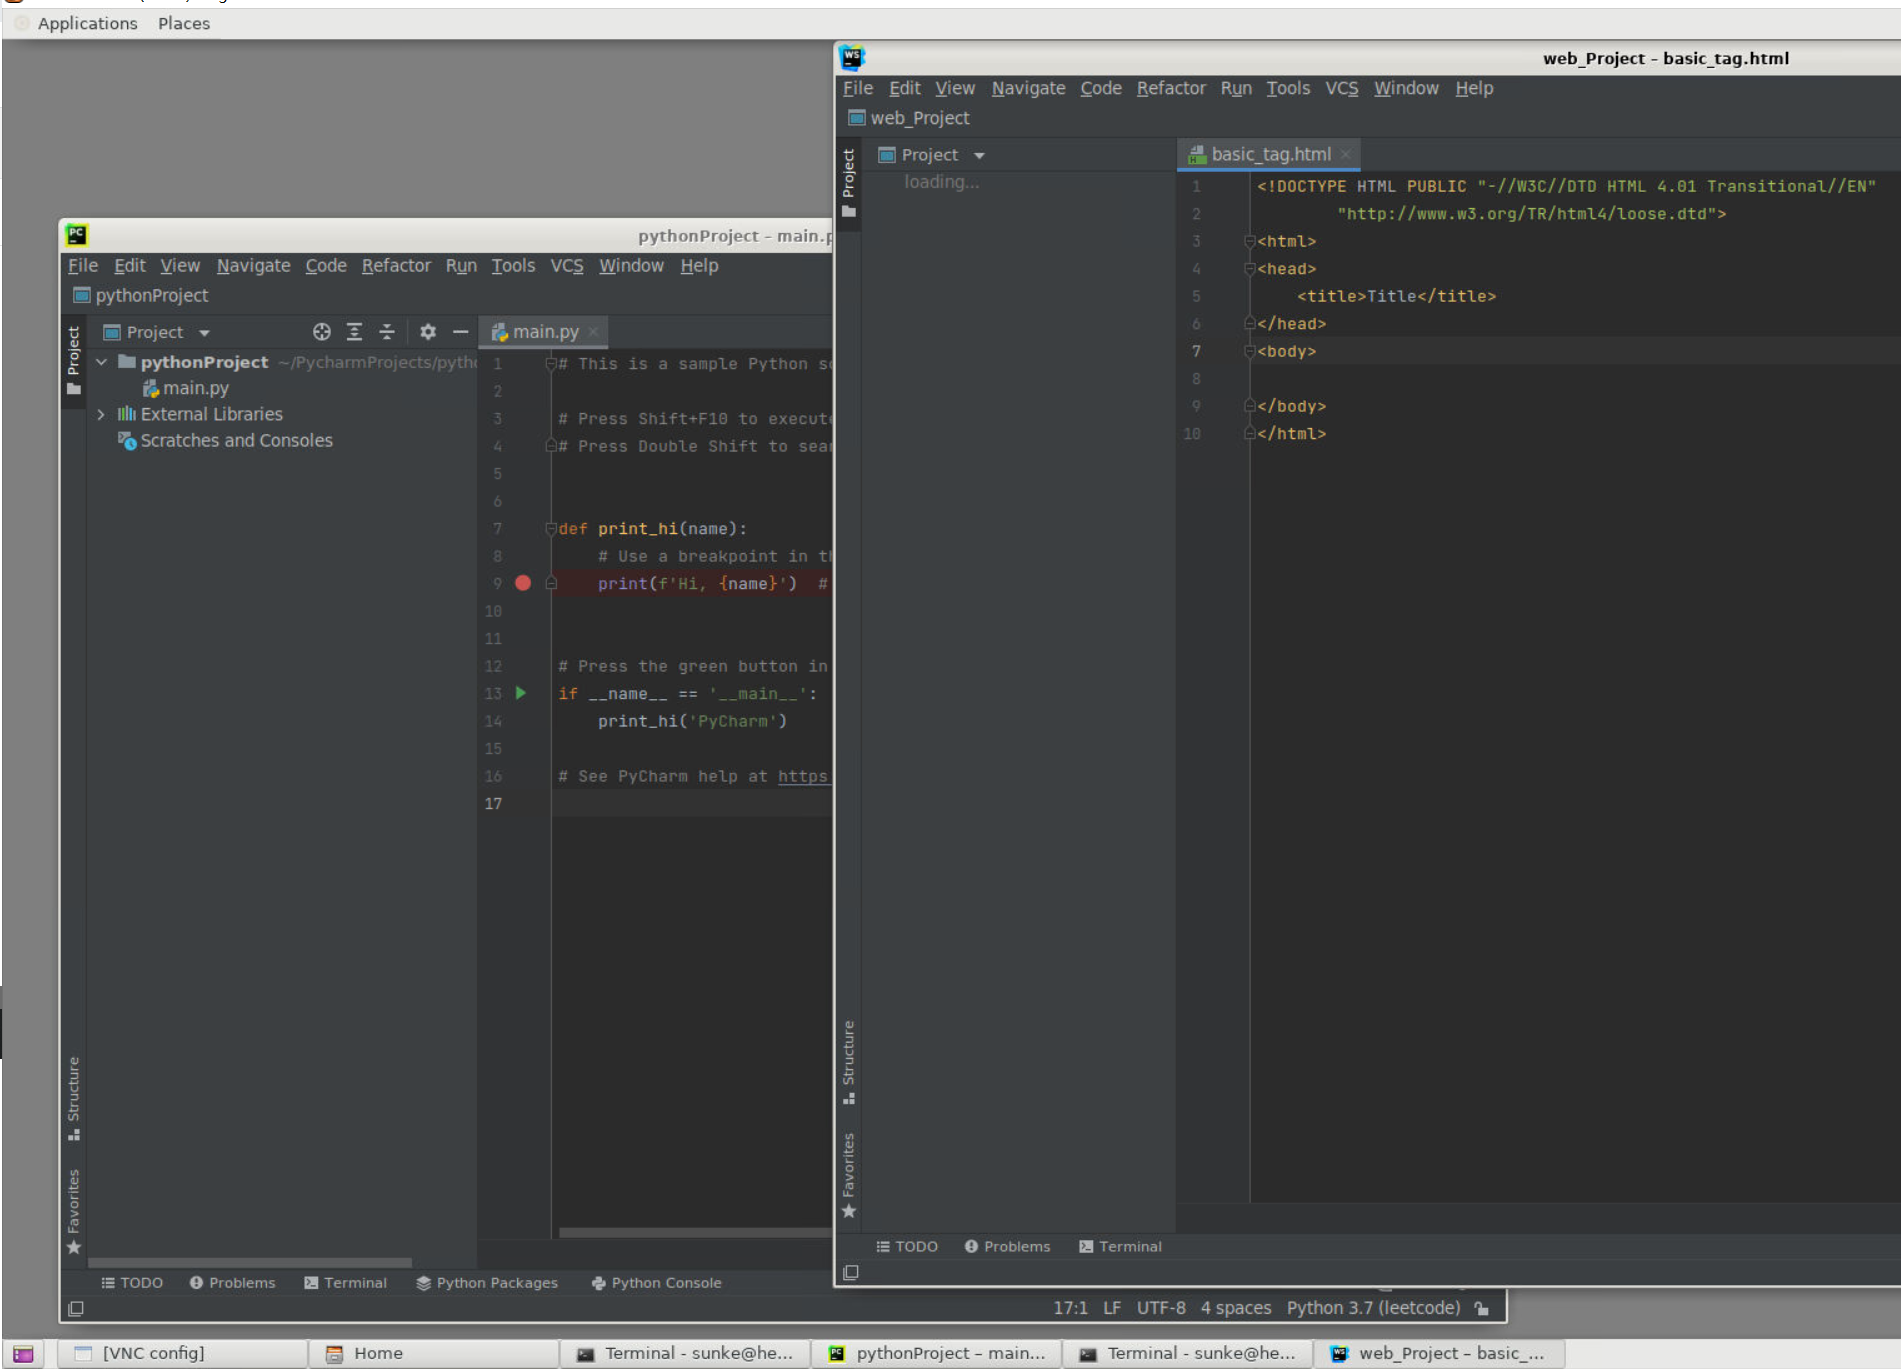
Task: Fold comment block at line 1 in main.py
Action: coord(550,364)
